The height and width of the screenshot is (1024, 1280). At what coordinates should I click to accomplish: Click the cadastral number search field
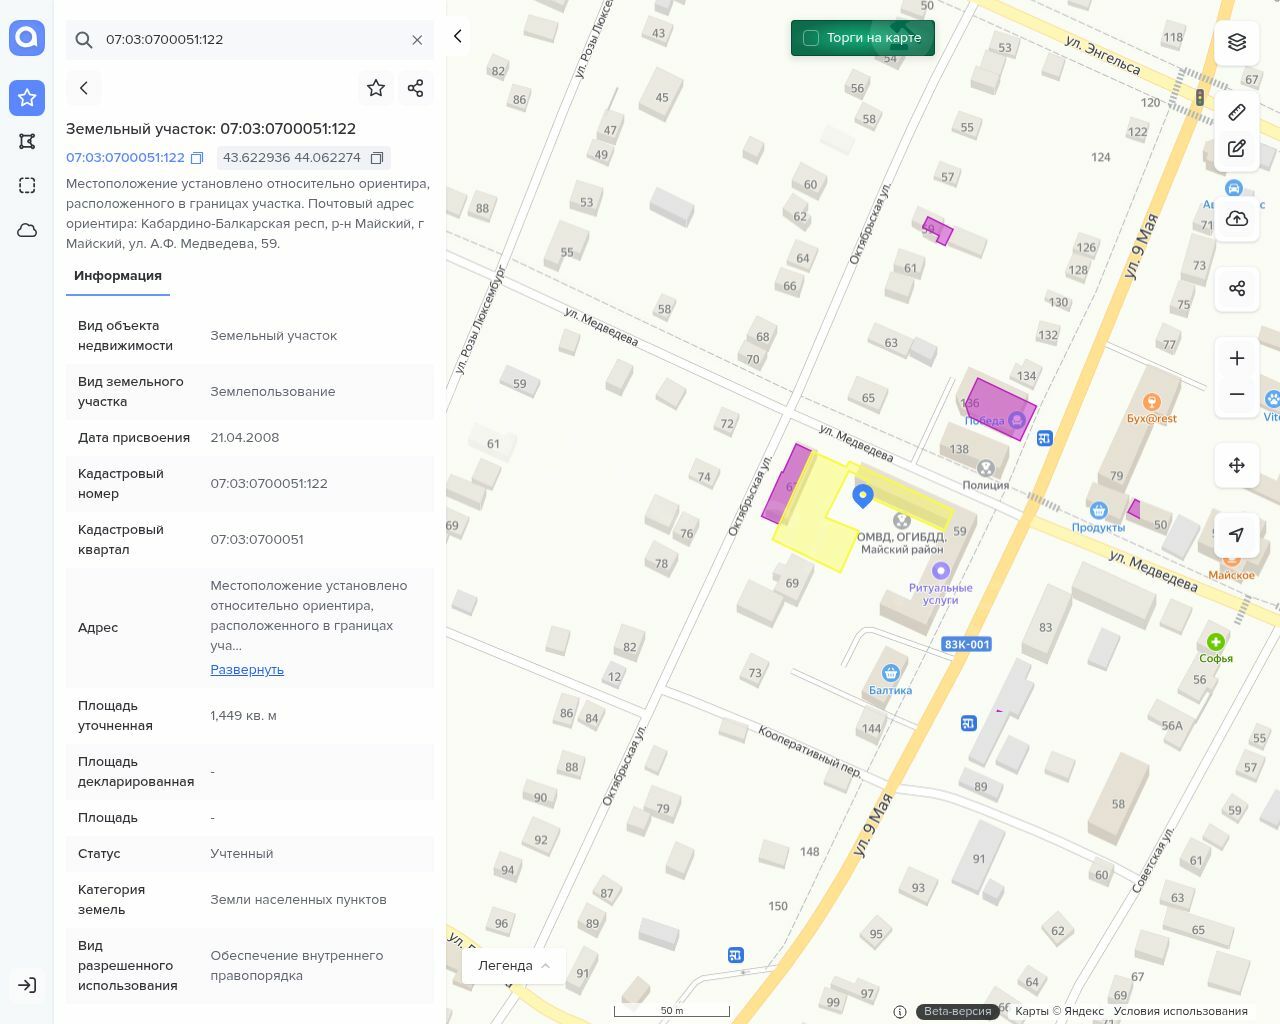point(250,40)
